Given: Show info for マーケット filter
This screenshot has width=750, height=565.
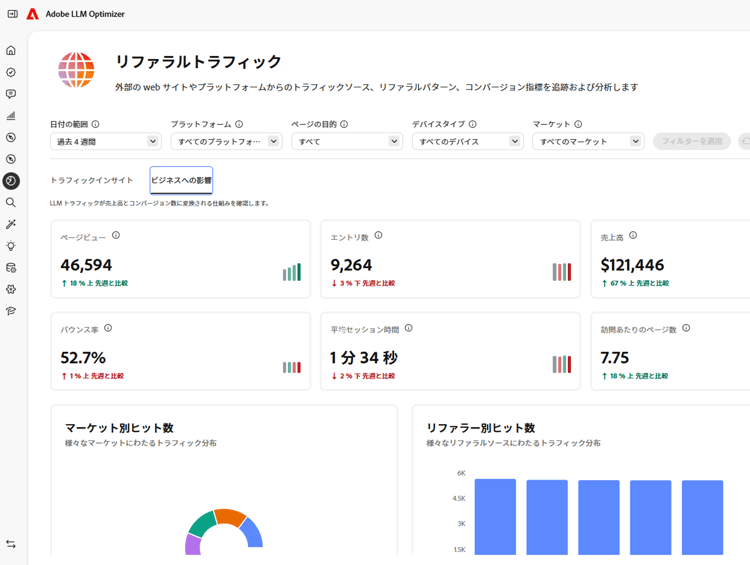Looking at the screenshot, I should pyautogui.click(x=578, y=124).
